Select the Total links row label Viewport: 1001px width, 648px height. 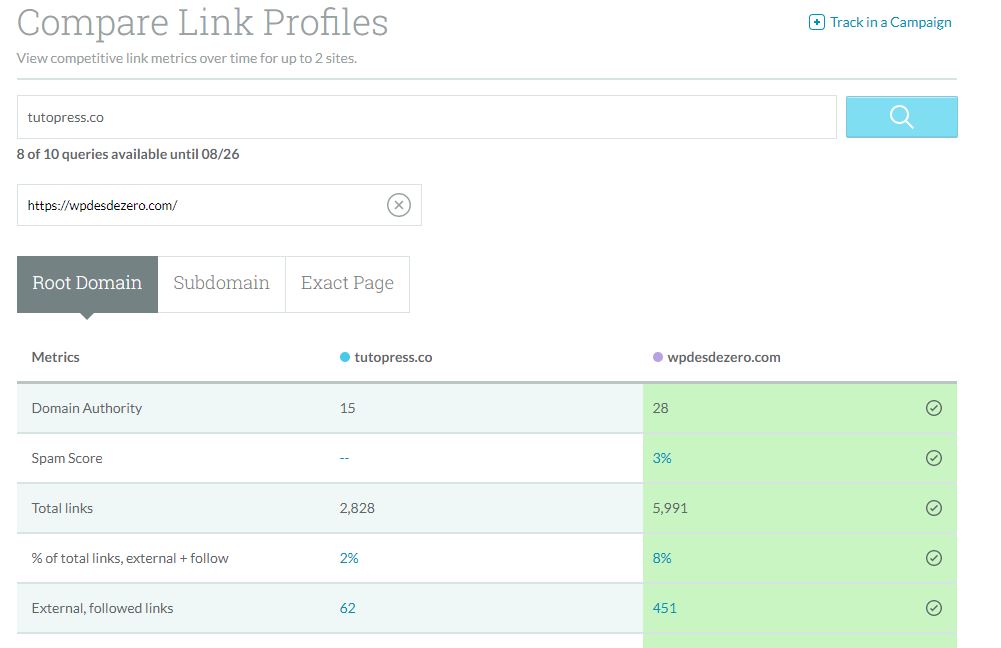click(x=63, y=508)
